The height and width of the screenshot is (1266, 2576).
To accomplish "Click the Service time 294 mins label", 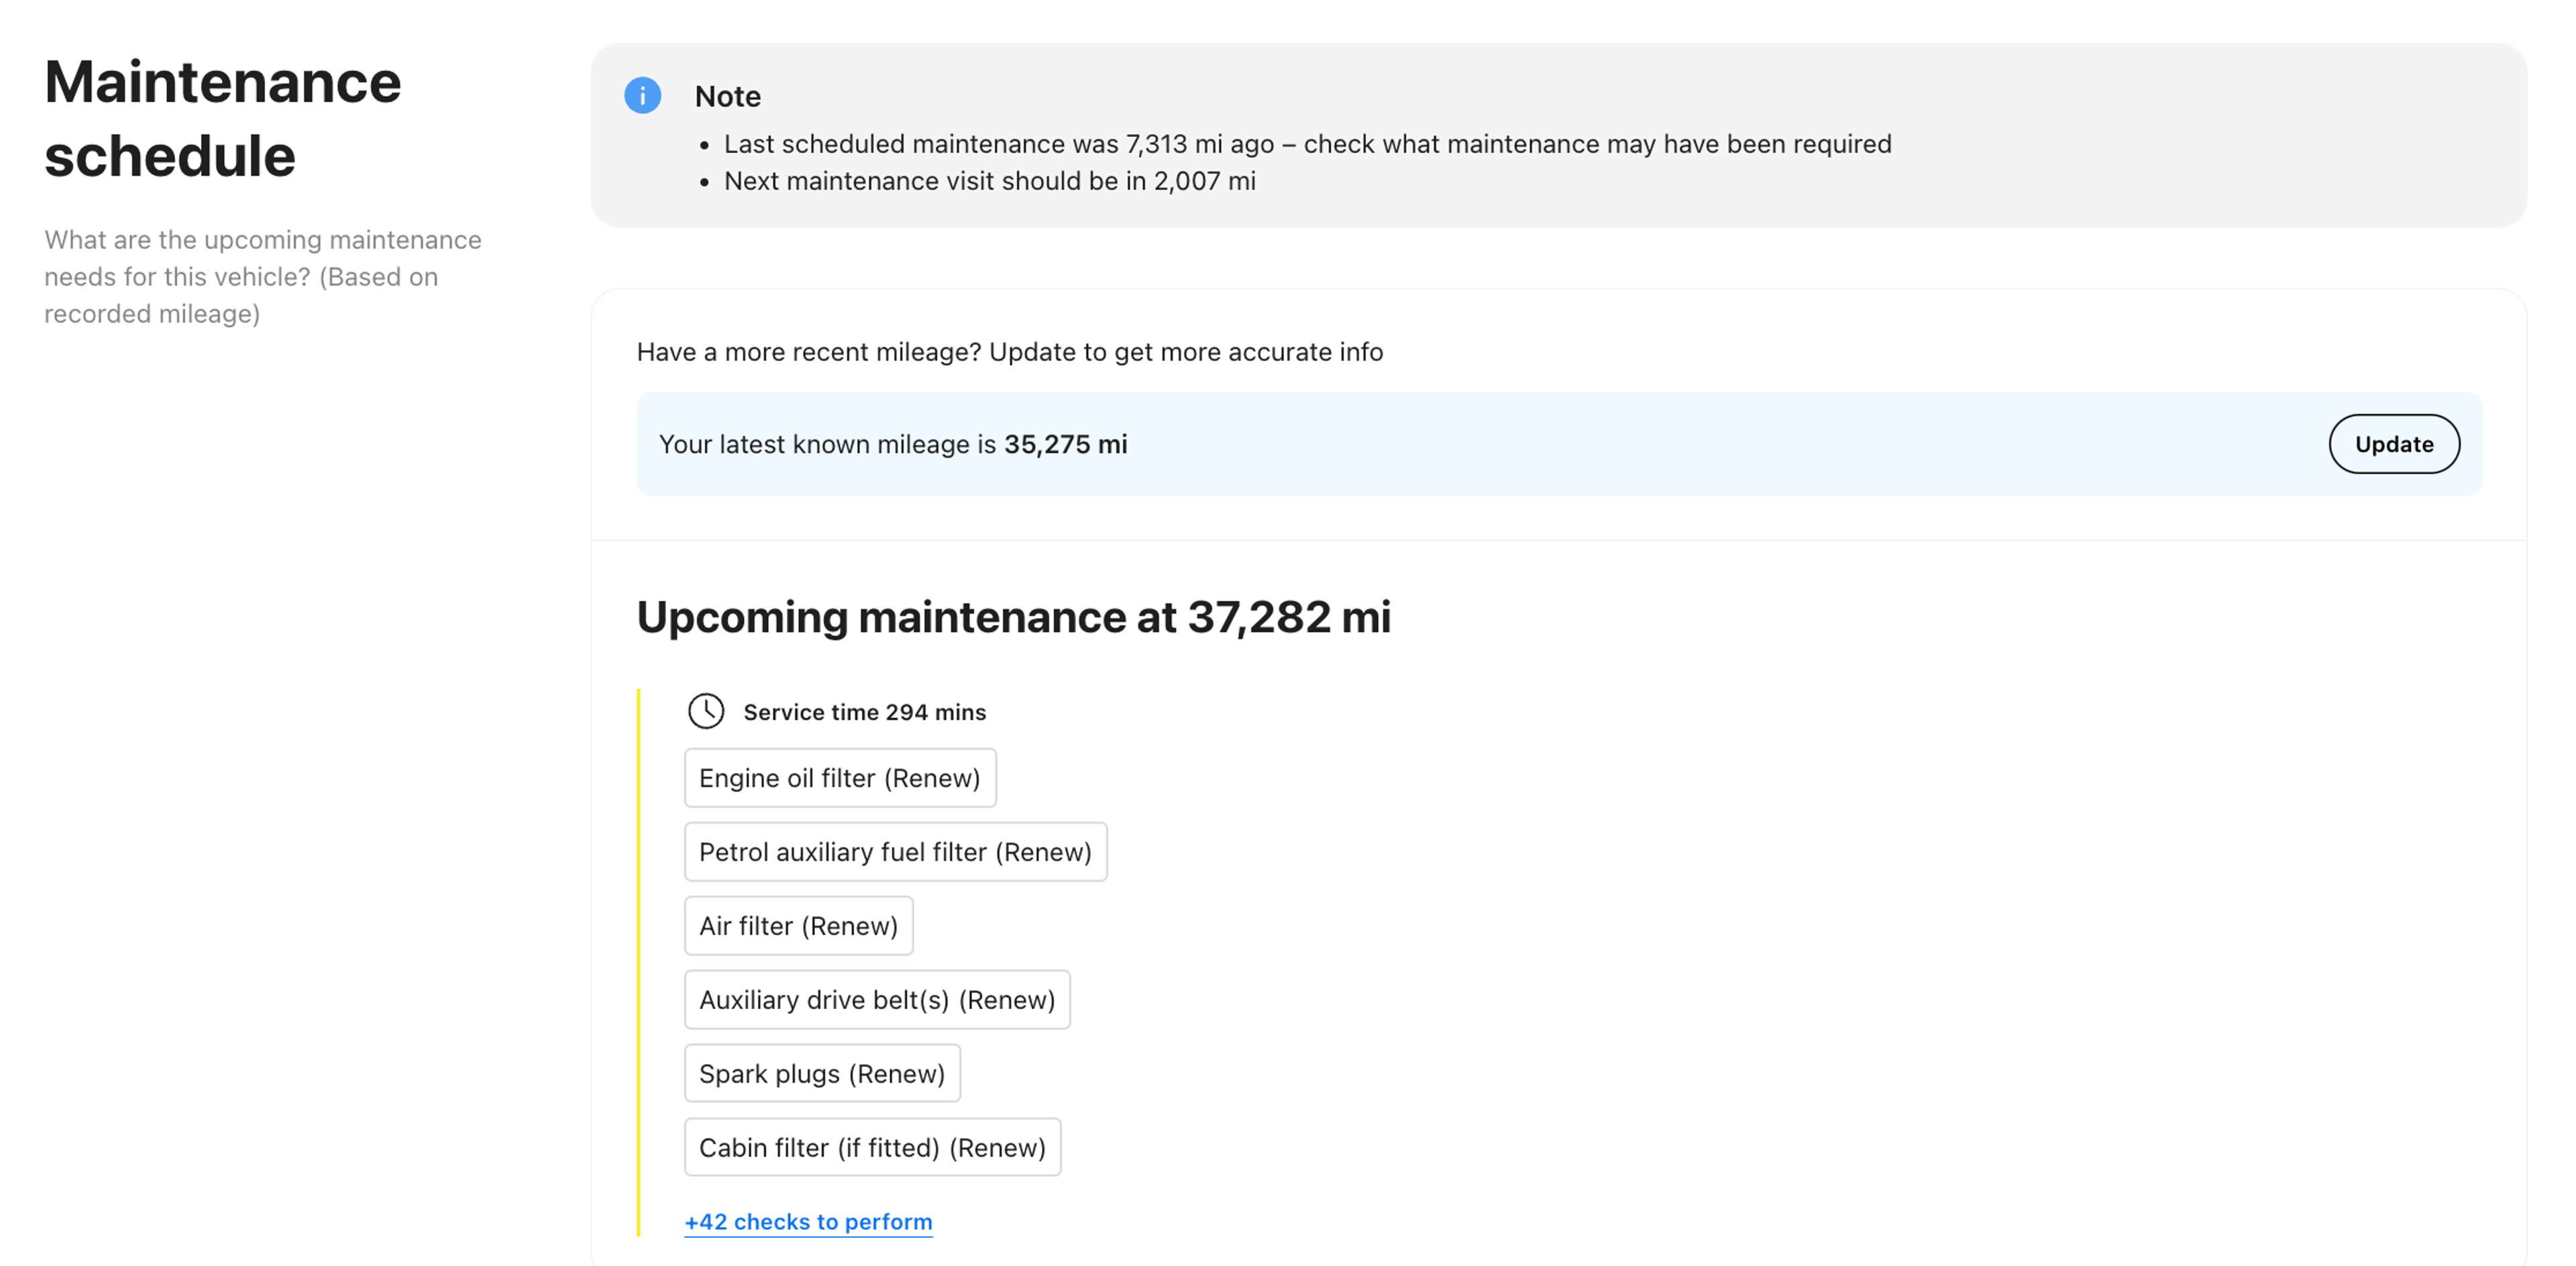I will click(864, 712).
